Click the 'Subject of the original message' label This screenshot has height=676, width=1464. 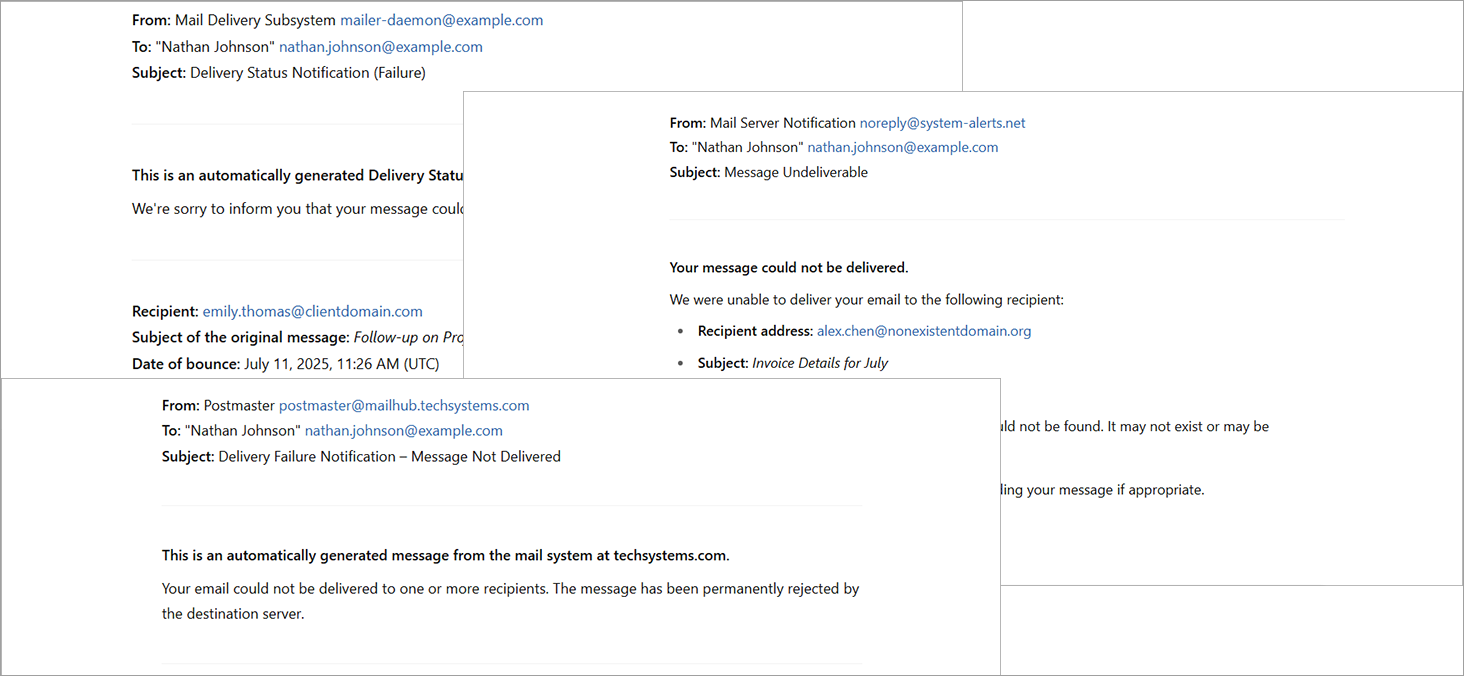(x=241, y=337)
